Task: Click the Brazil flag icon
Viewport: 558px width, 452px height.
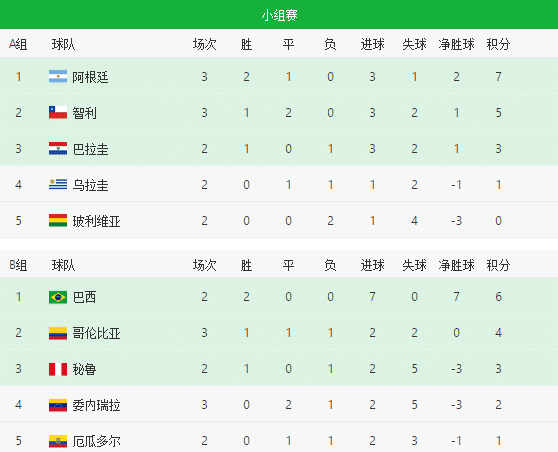Action: click(x=58, y=297)
